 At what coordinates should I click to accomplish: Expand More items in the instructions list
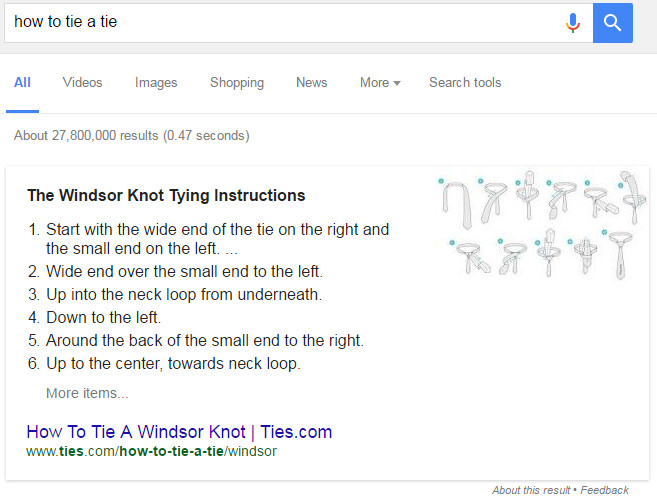click(87, 393)
